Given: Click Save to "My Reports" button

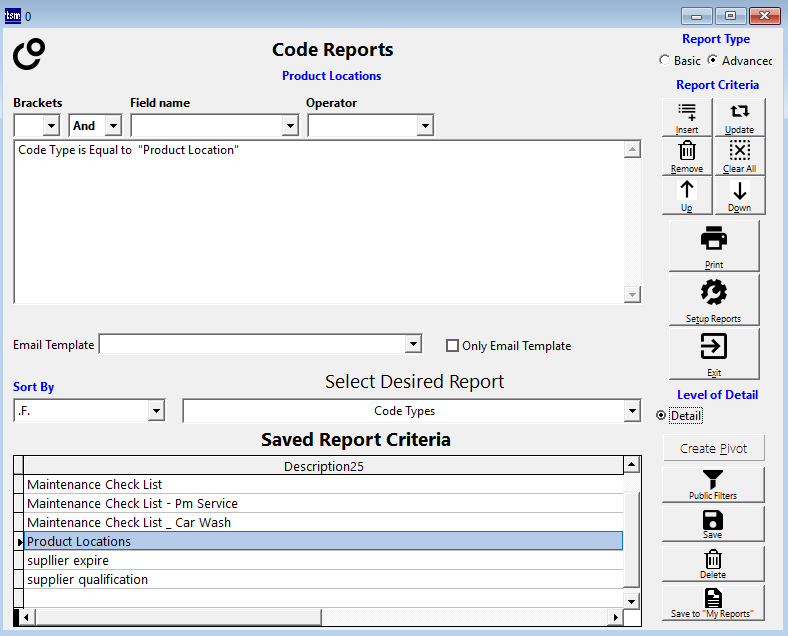Looking at the screenshot, I should (713, 603).
